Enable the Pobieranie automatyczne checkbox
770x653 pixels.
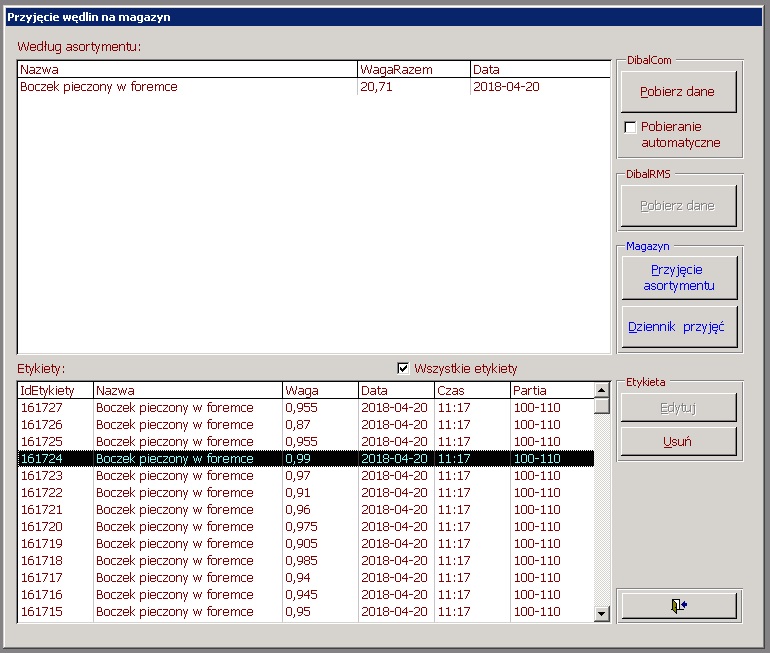pos(630,127)
